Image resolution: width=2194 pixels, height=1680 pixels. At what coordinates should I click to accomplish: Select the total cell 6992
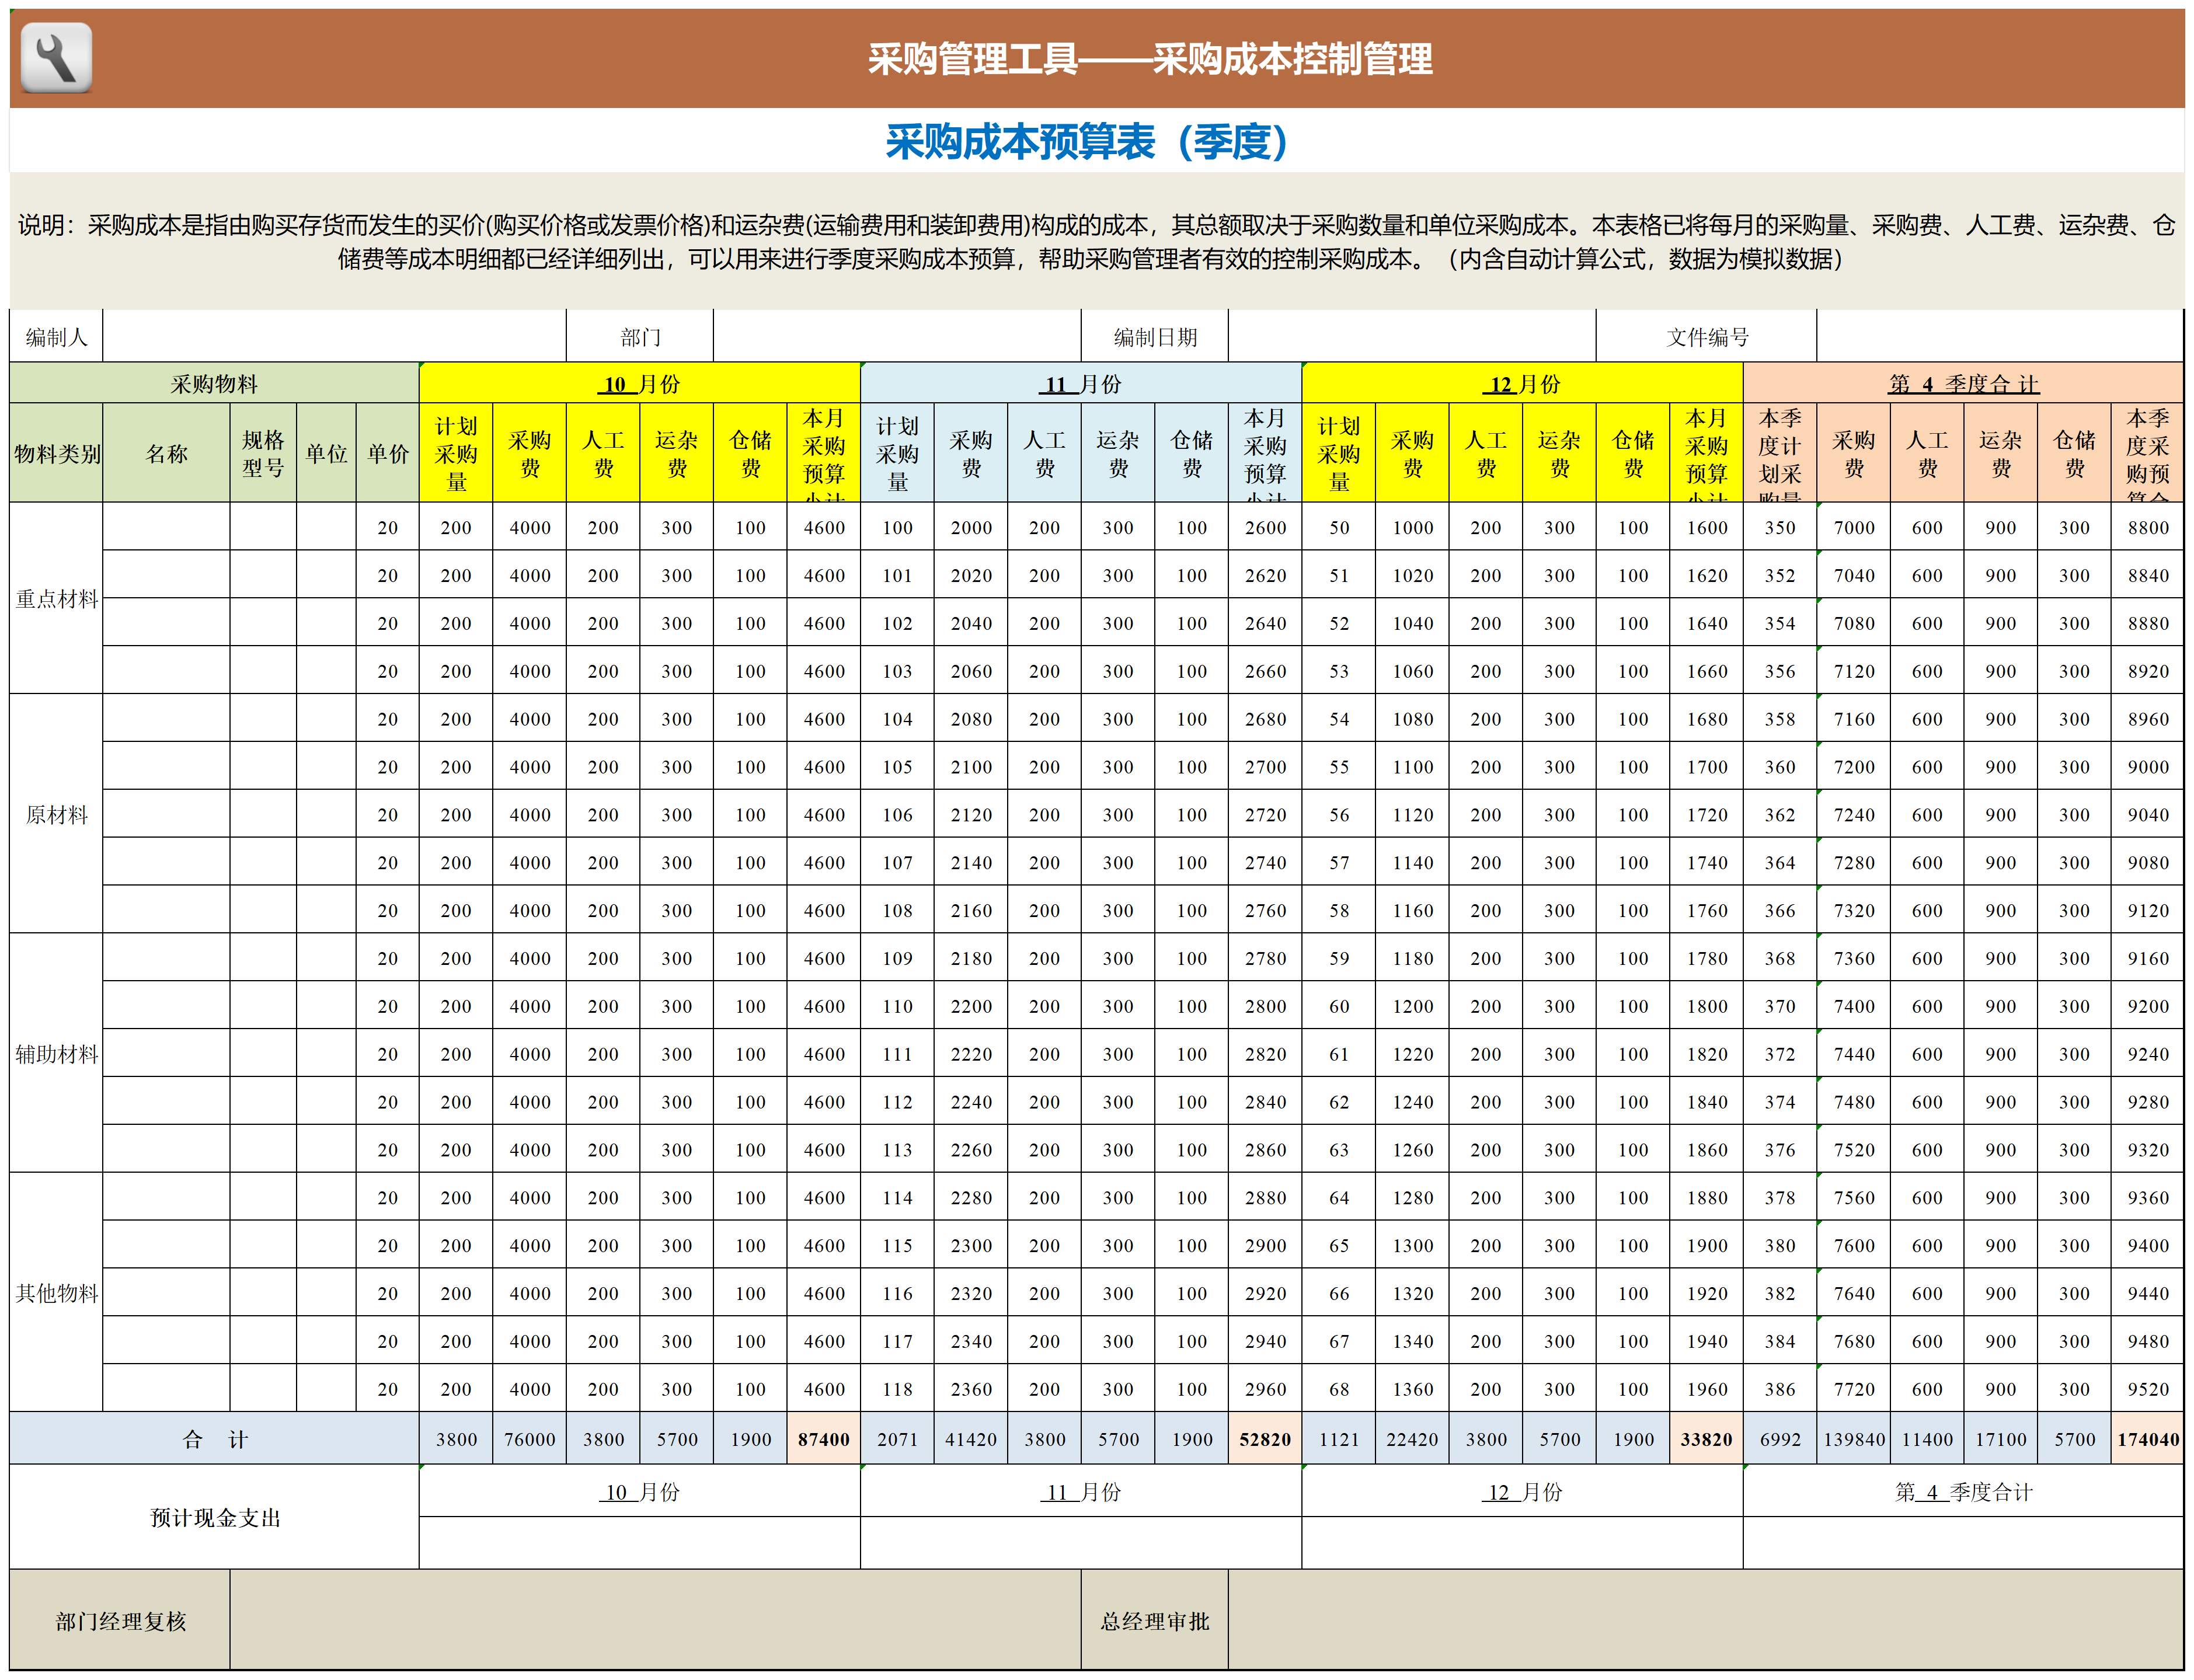pos(1780,1438)
